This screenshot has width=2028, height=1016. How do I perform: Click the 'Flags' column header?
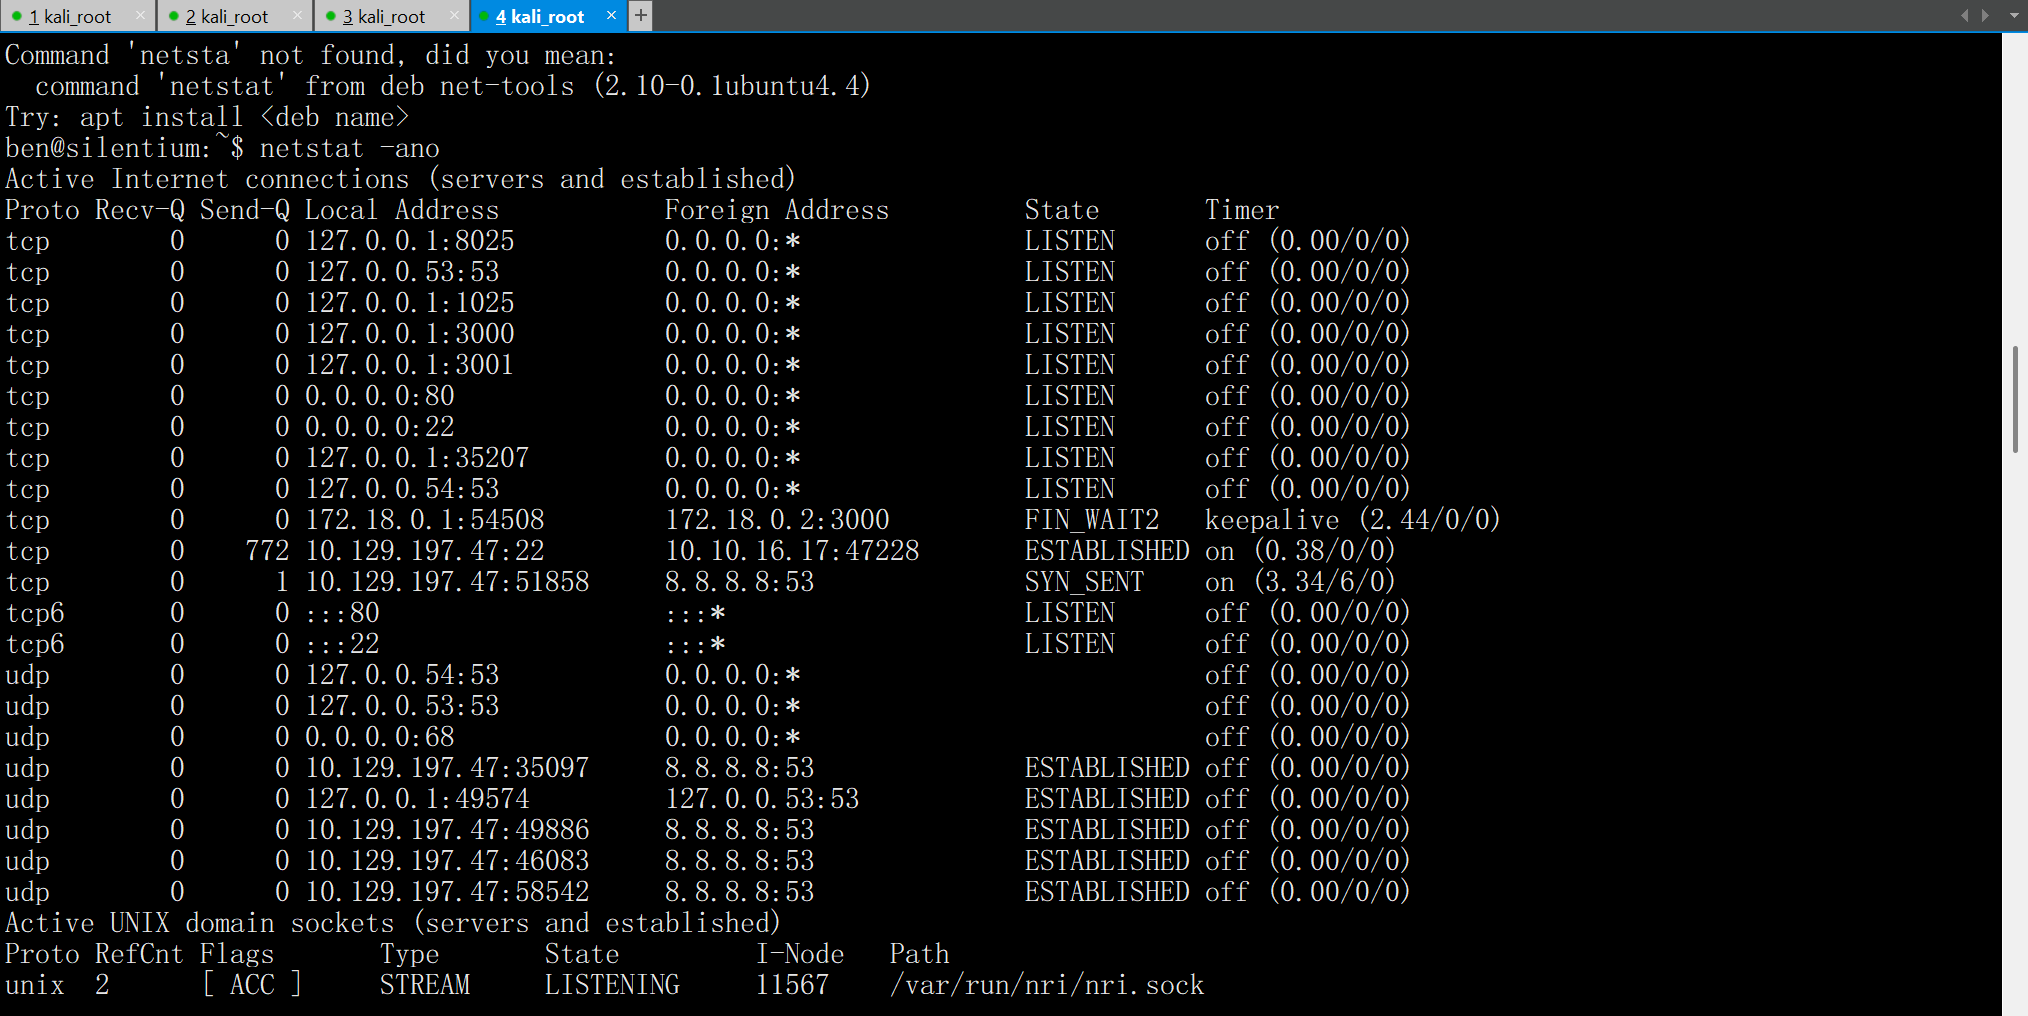tap(236, 954)
